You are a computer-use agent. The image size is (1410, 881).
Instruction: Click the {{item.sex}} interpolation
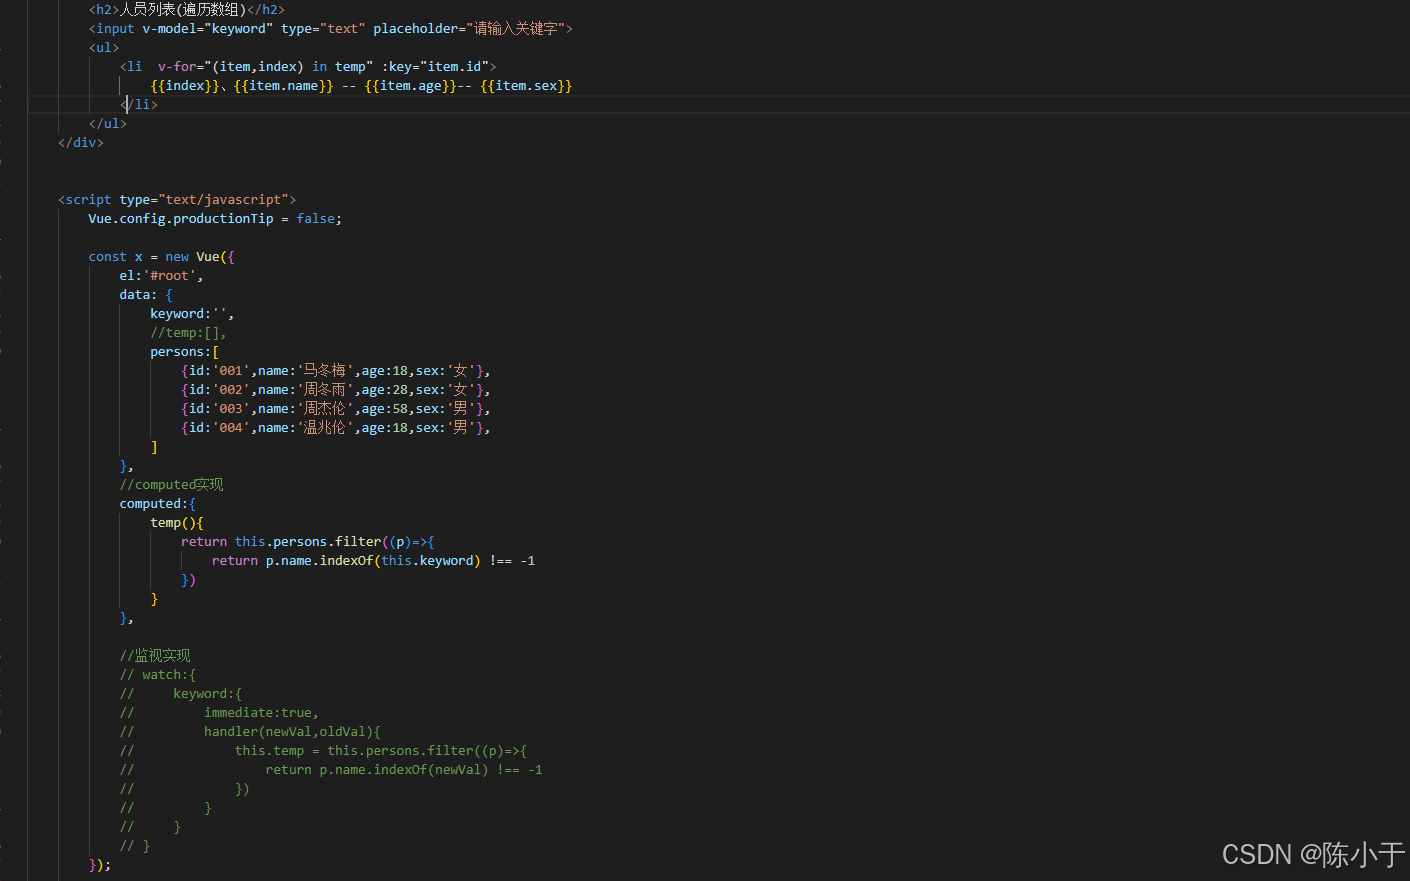pos(526,85)
